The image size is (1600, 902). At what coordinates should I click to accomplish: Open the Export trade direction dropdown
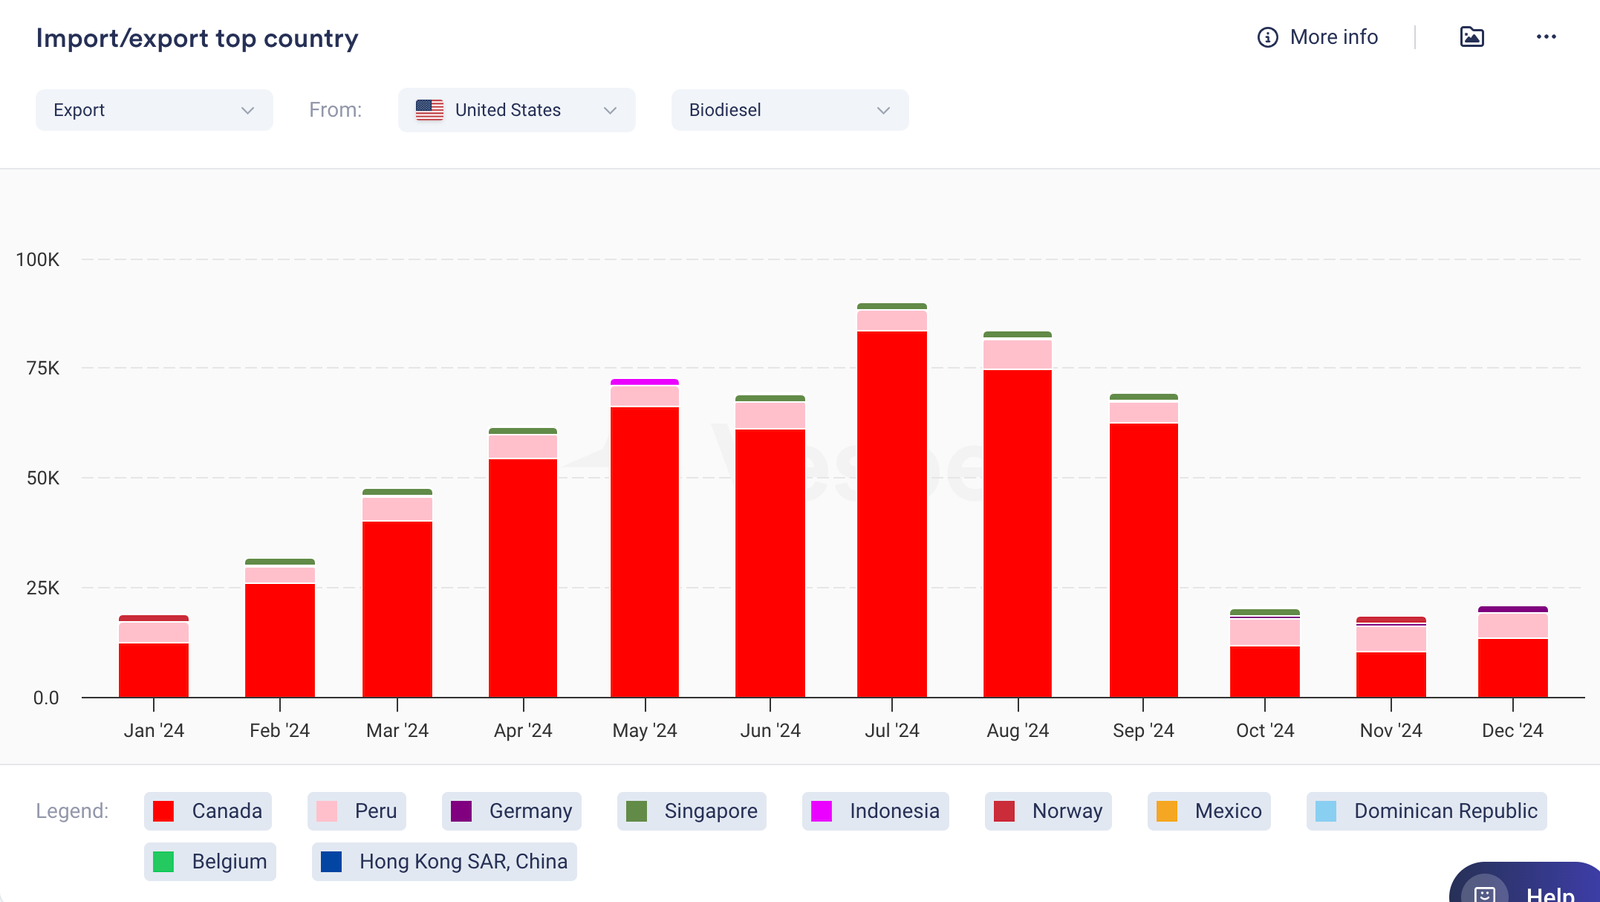click(154, 110)
